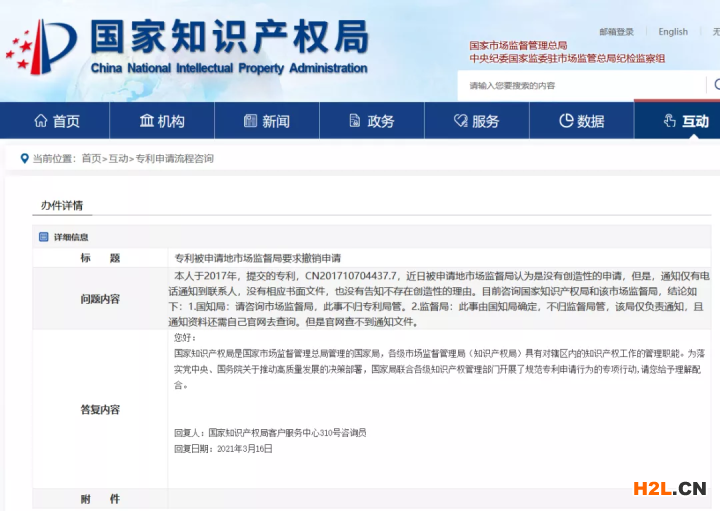Viewport: 720px width, 511px height.
Task: Click 专利申请流程咨询 in the breadcrumb
Action: pyautogui.click(x=174, y=158)
